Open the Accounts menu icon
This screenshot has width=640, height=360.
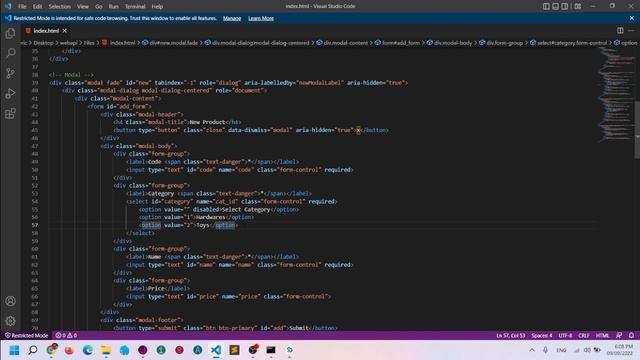point(11,301)
